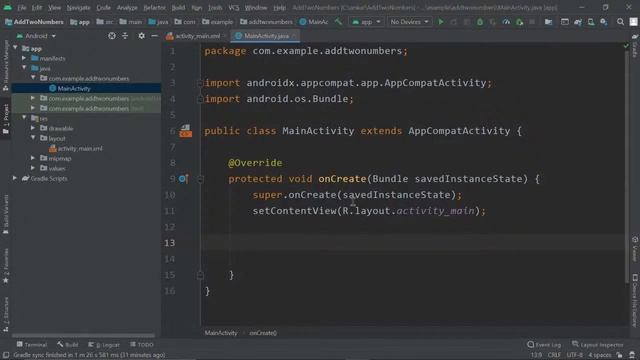This screenshot has width=640, height=360.
Task: Open the app run configuration dropdown
Action: 366,22
